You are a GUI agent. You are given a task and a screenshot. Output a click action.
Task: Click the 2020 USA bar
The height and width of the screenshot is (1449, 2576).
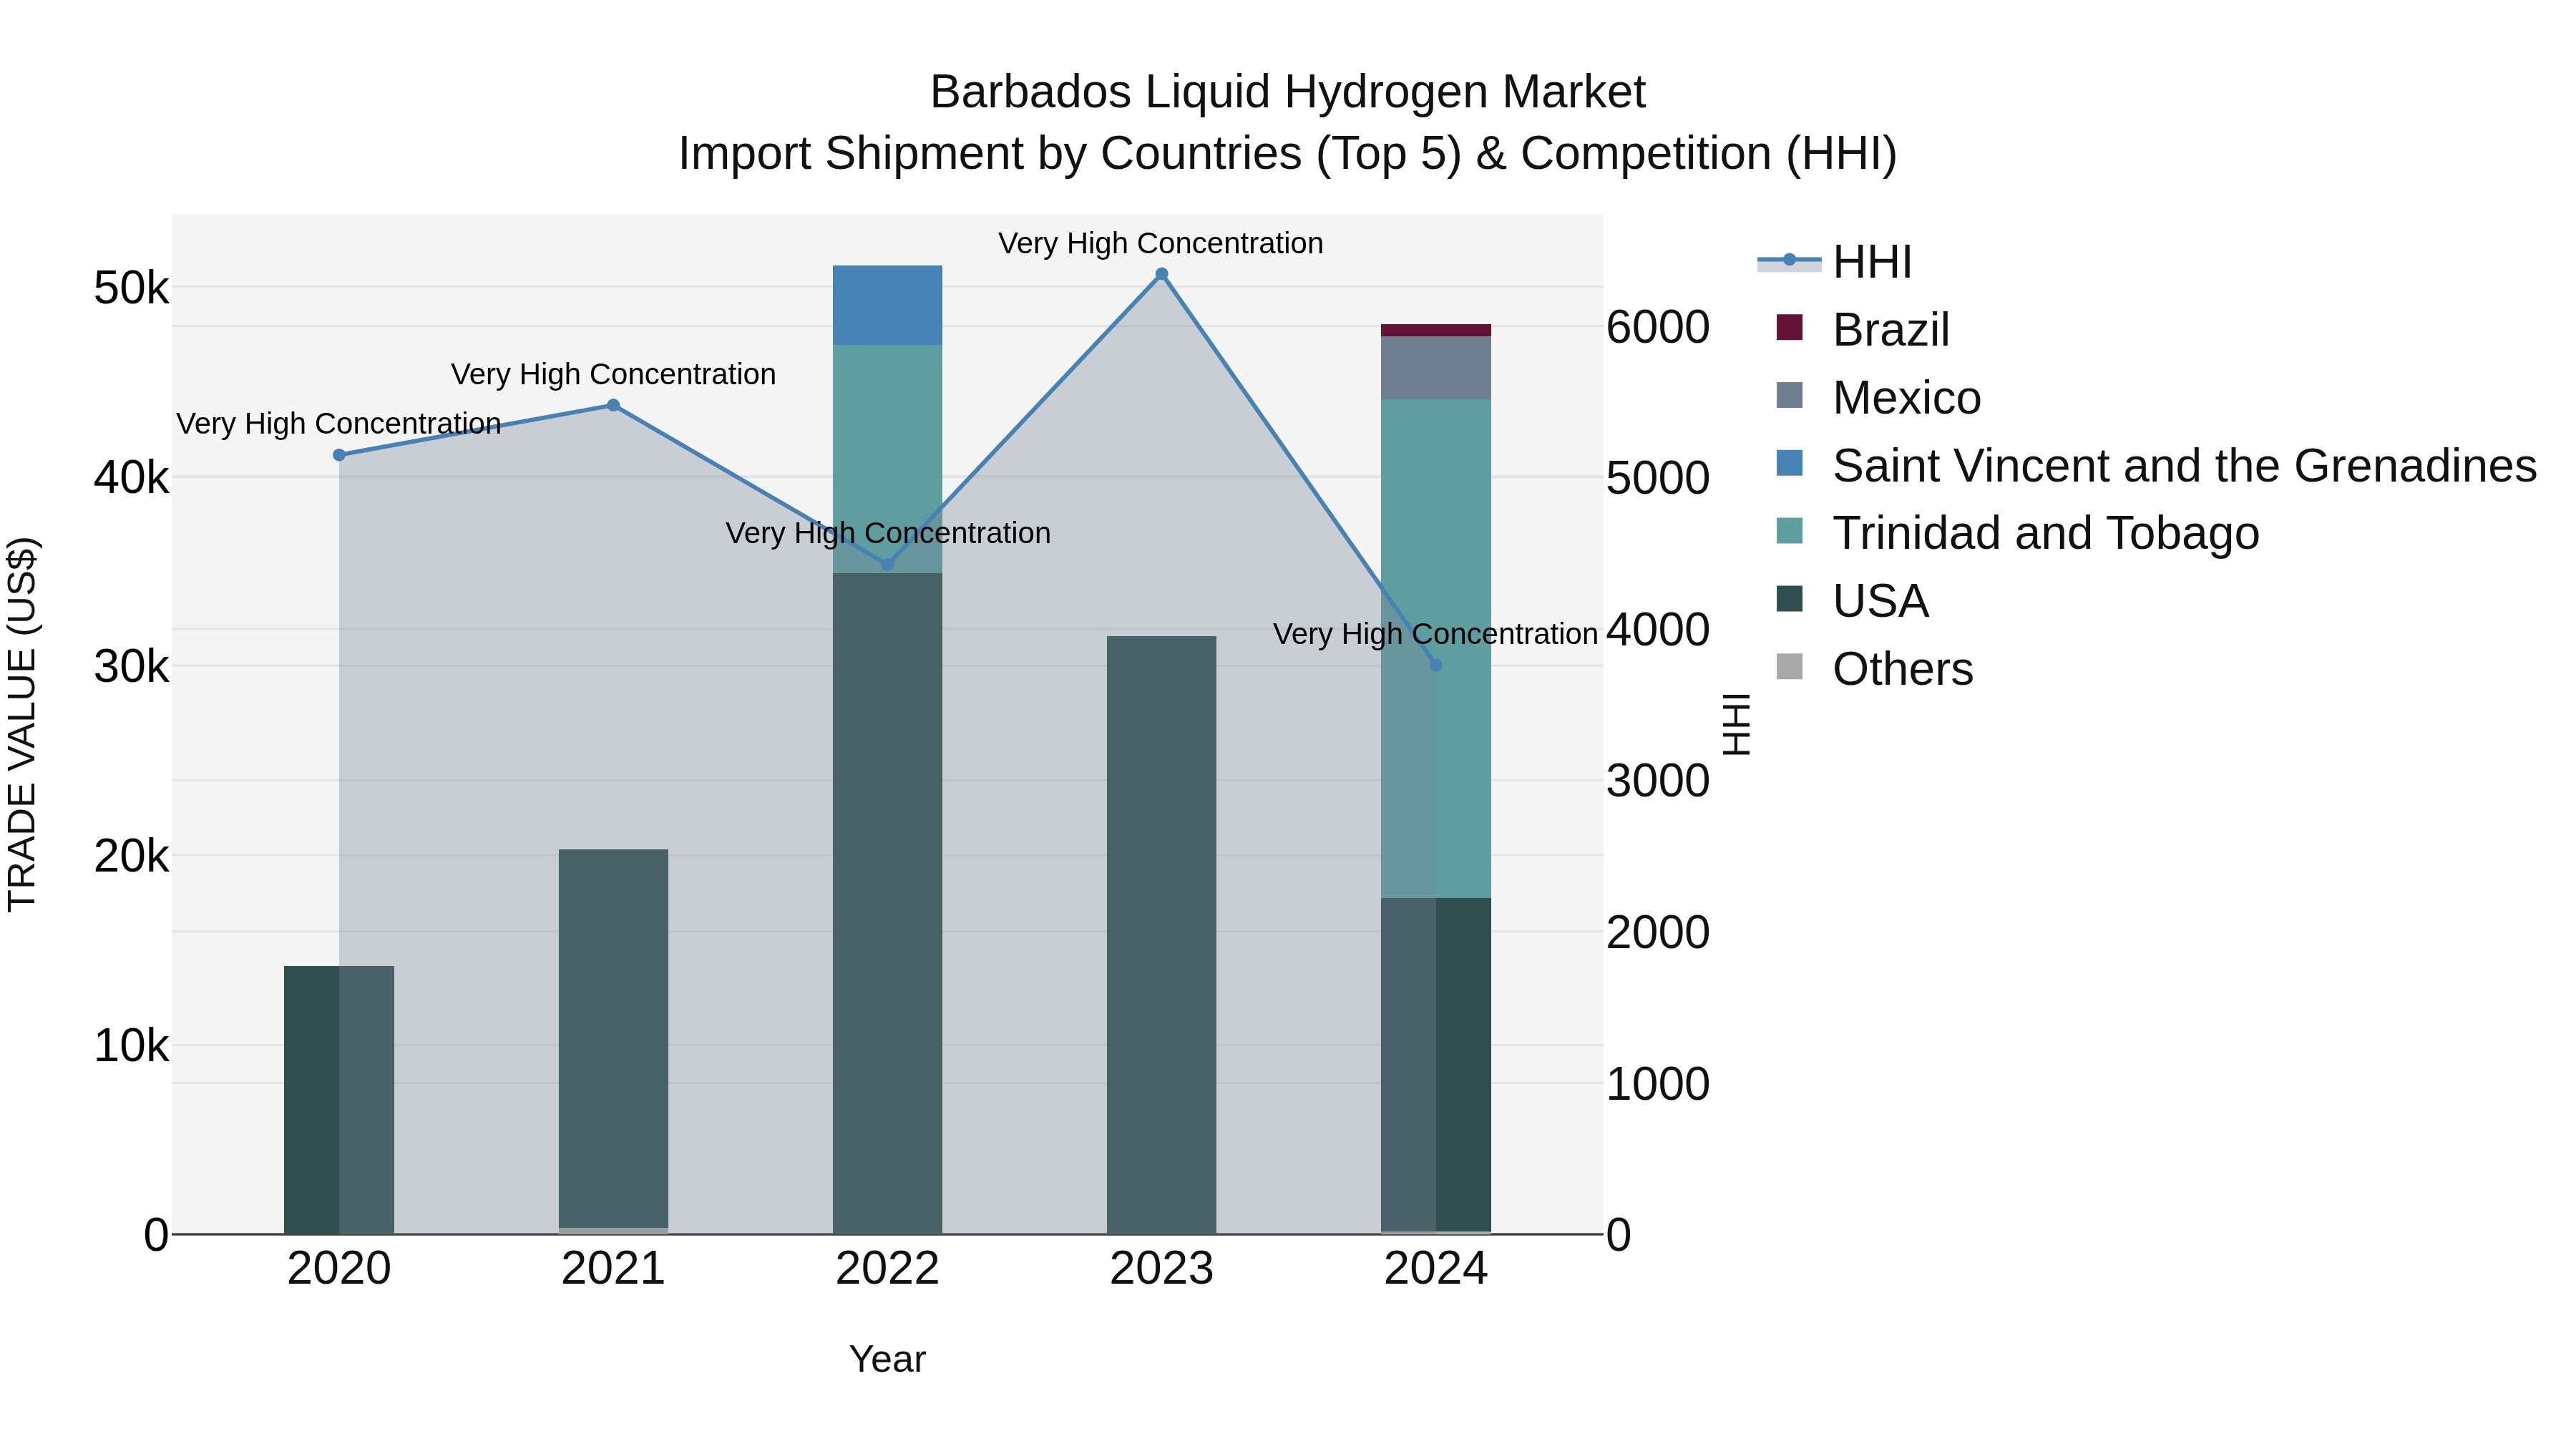click(x=339, y=1100)
